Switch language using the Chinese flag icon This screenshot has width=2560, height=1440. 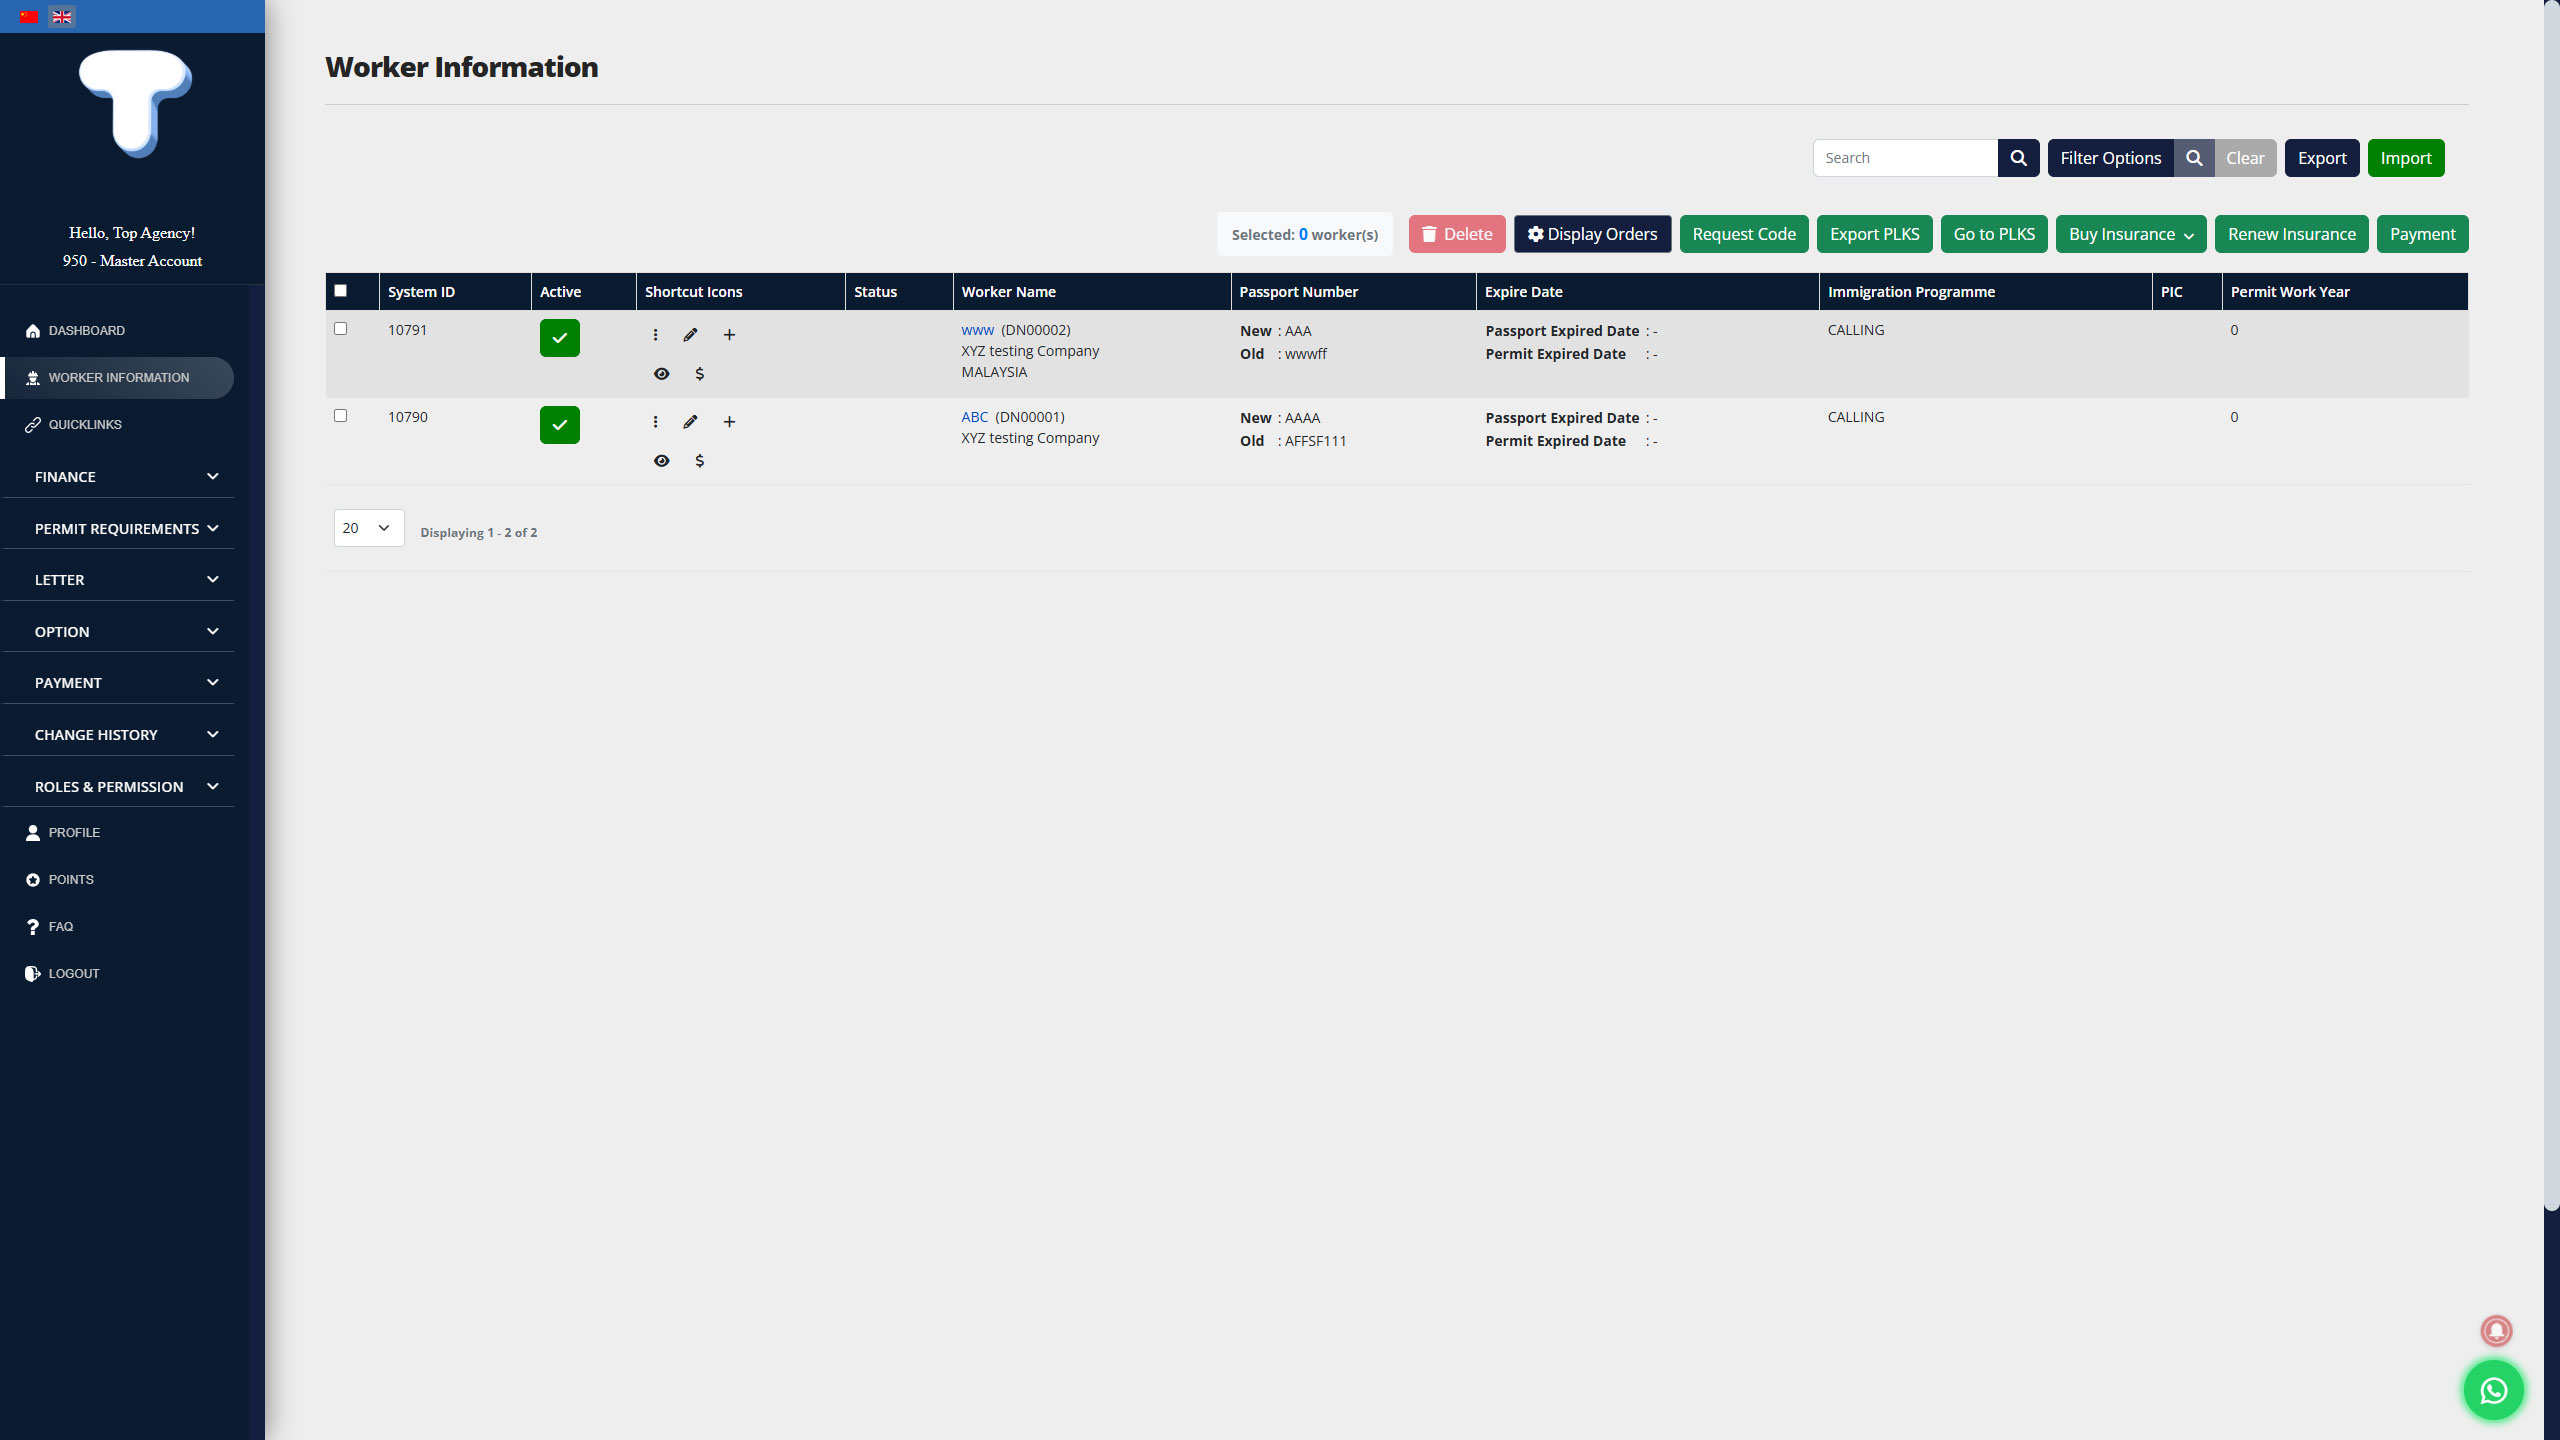[29, 17]
